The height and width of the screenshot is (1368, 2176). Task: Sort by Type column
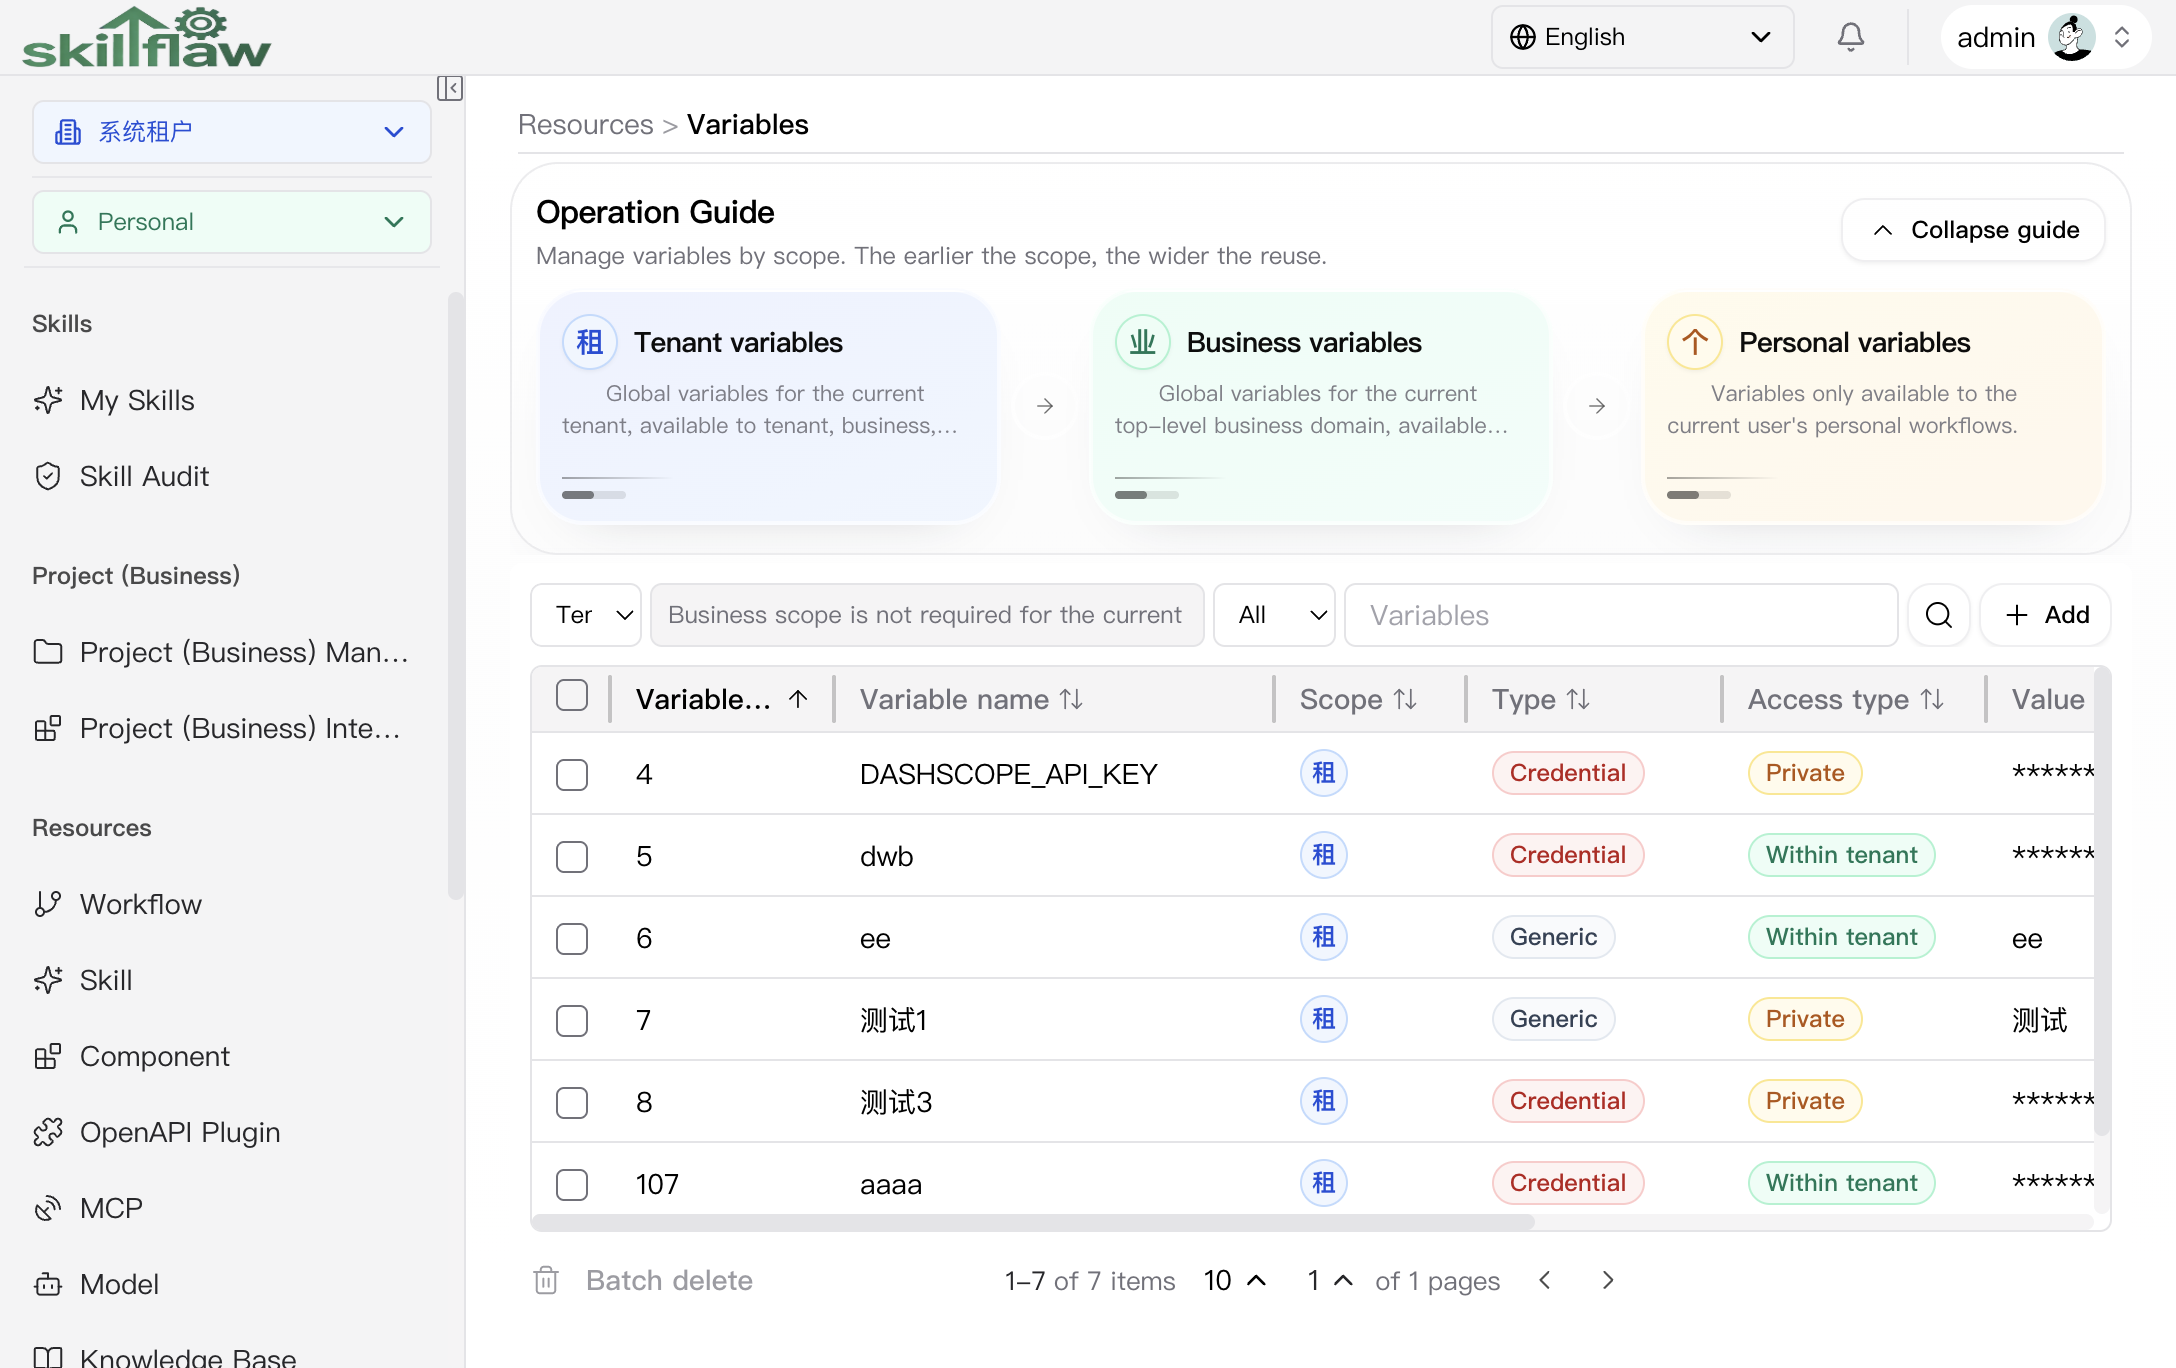click(1578, 699)
